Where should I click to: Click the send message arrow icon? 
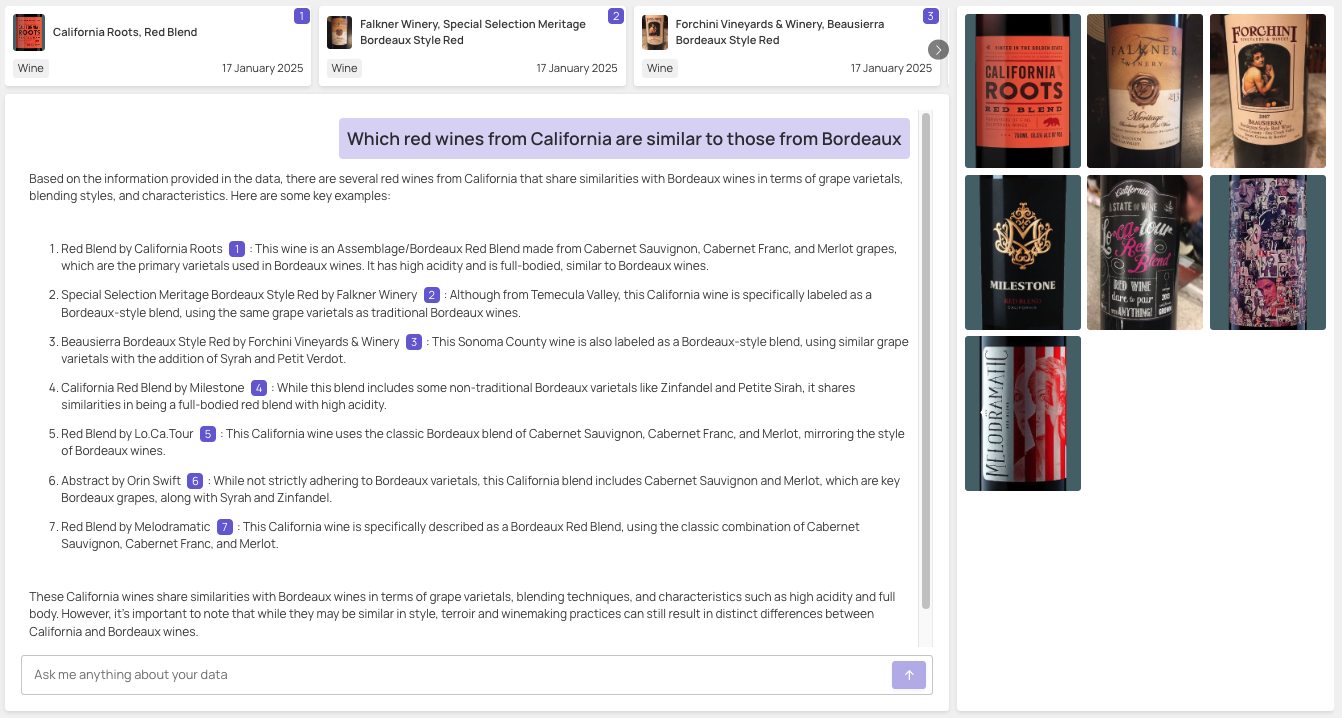tap(908, 674)
